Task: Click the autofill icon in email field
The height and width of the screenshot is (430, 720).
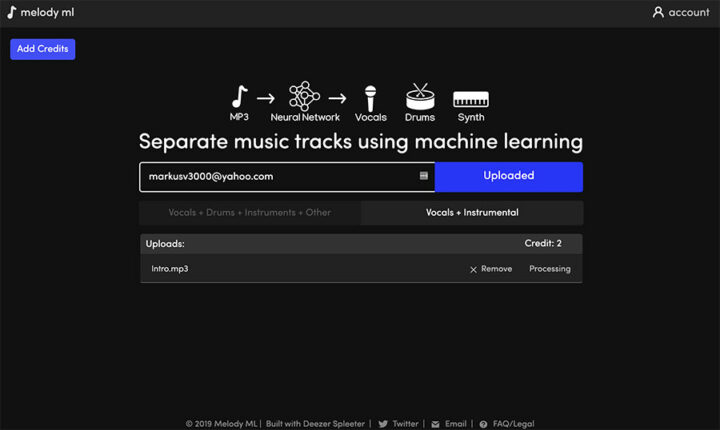Action: pos(423,176)
